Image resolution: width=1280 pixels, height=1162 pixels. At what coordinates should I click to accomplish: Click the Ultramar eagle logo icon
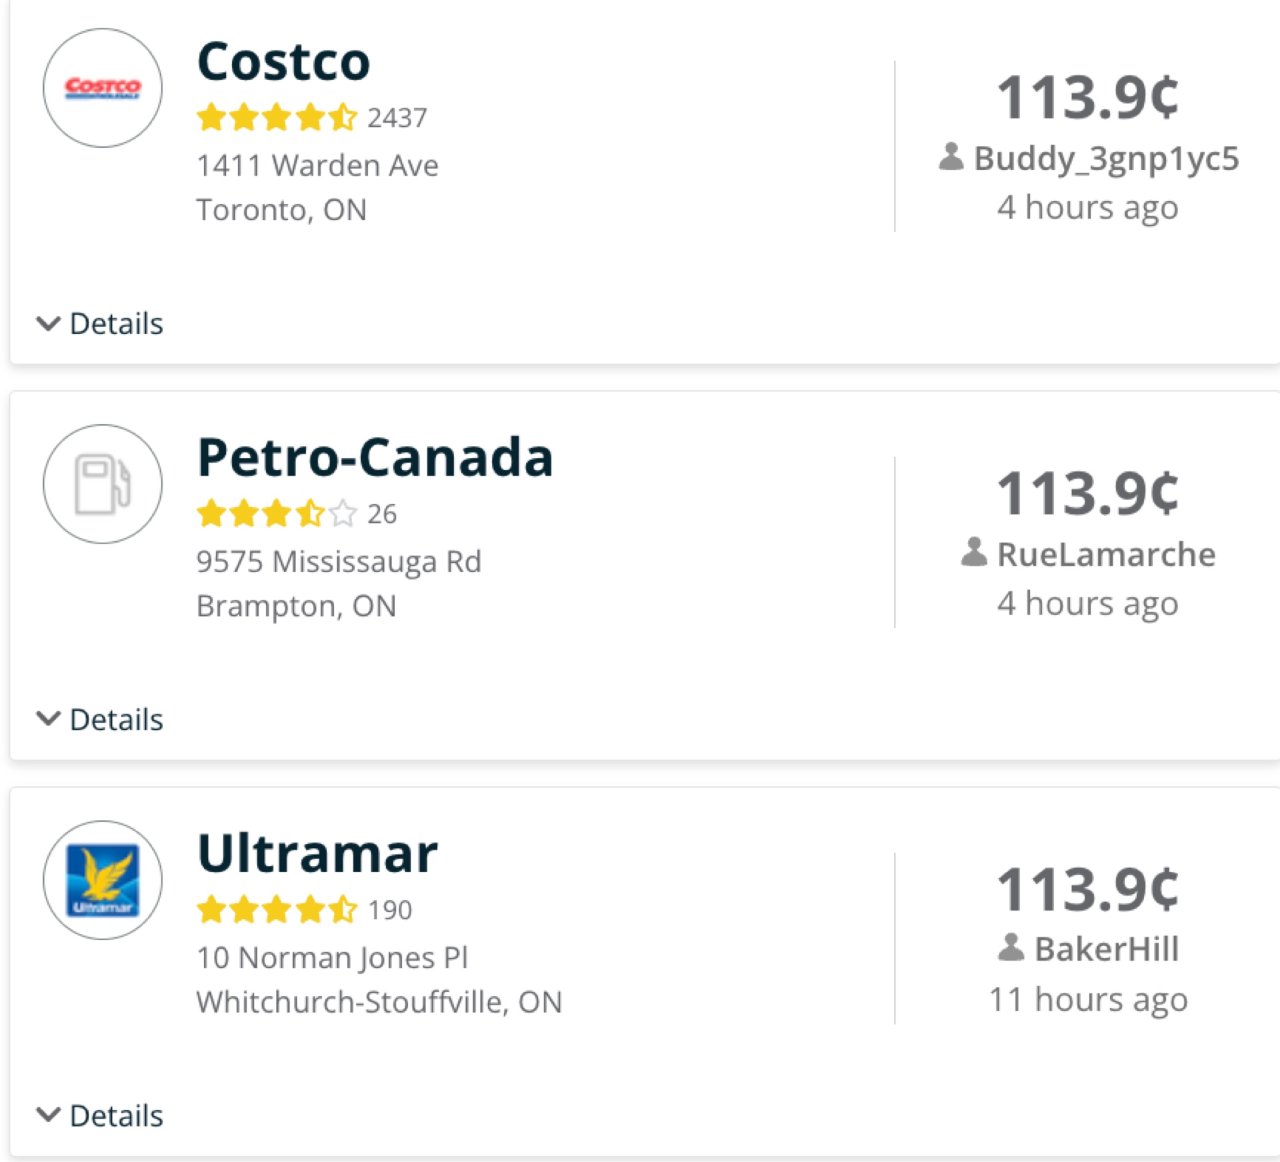tap(102, 880)
